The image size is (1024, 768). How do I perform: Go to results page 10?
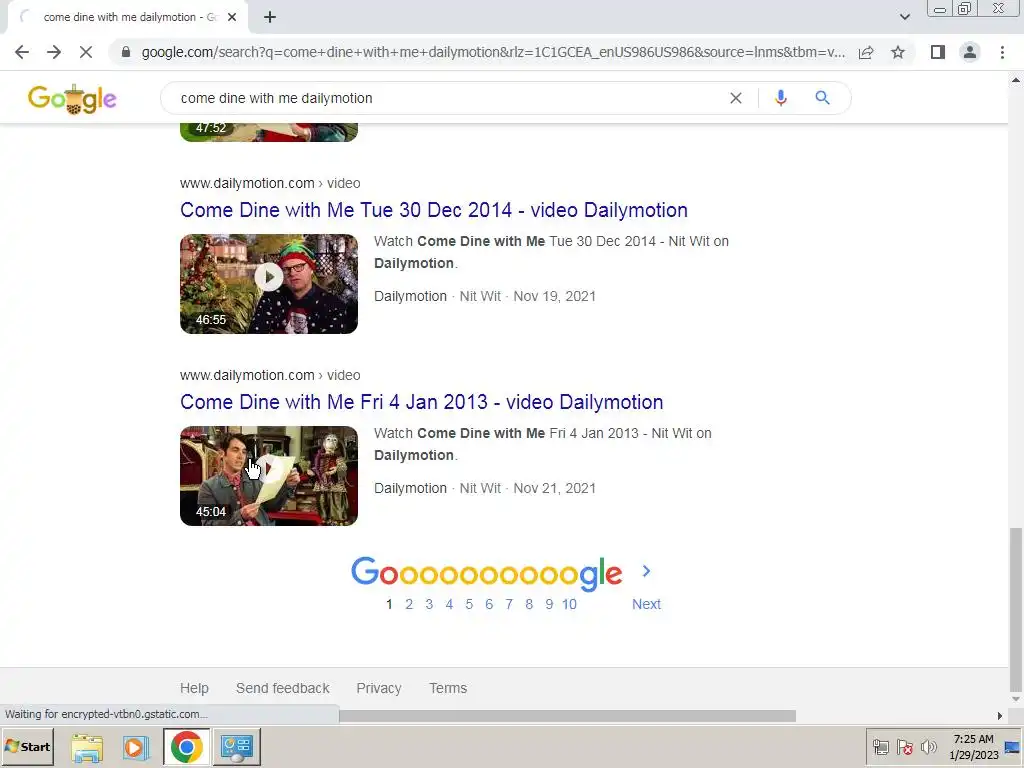(x=569, y=605)
